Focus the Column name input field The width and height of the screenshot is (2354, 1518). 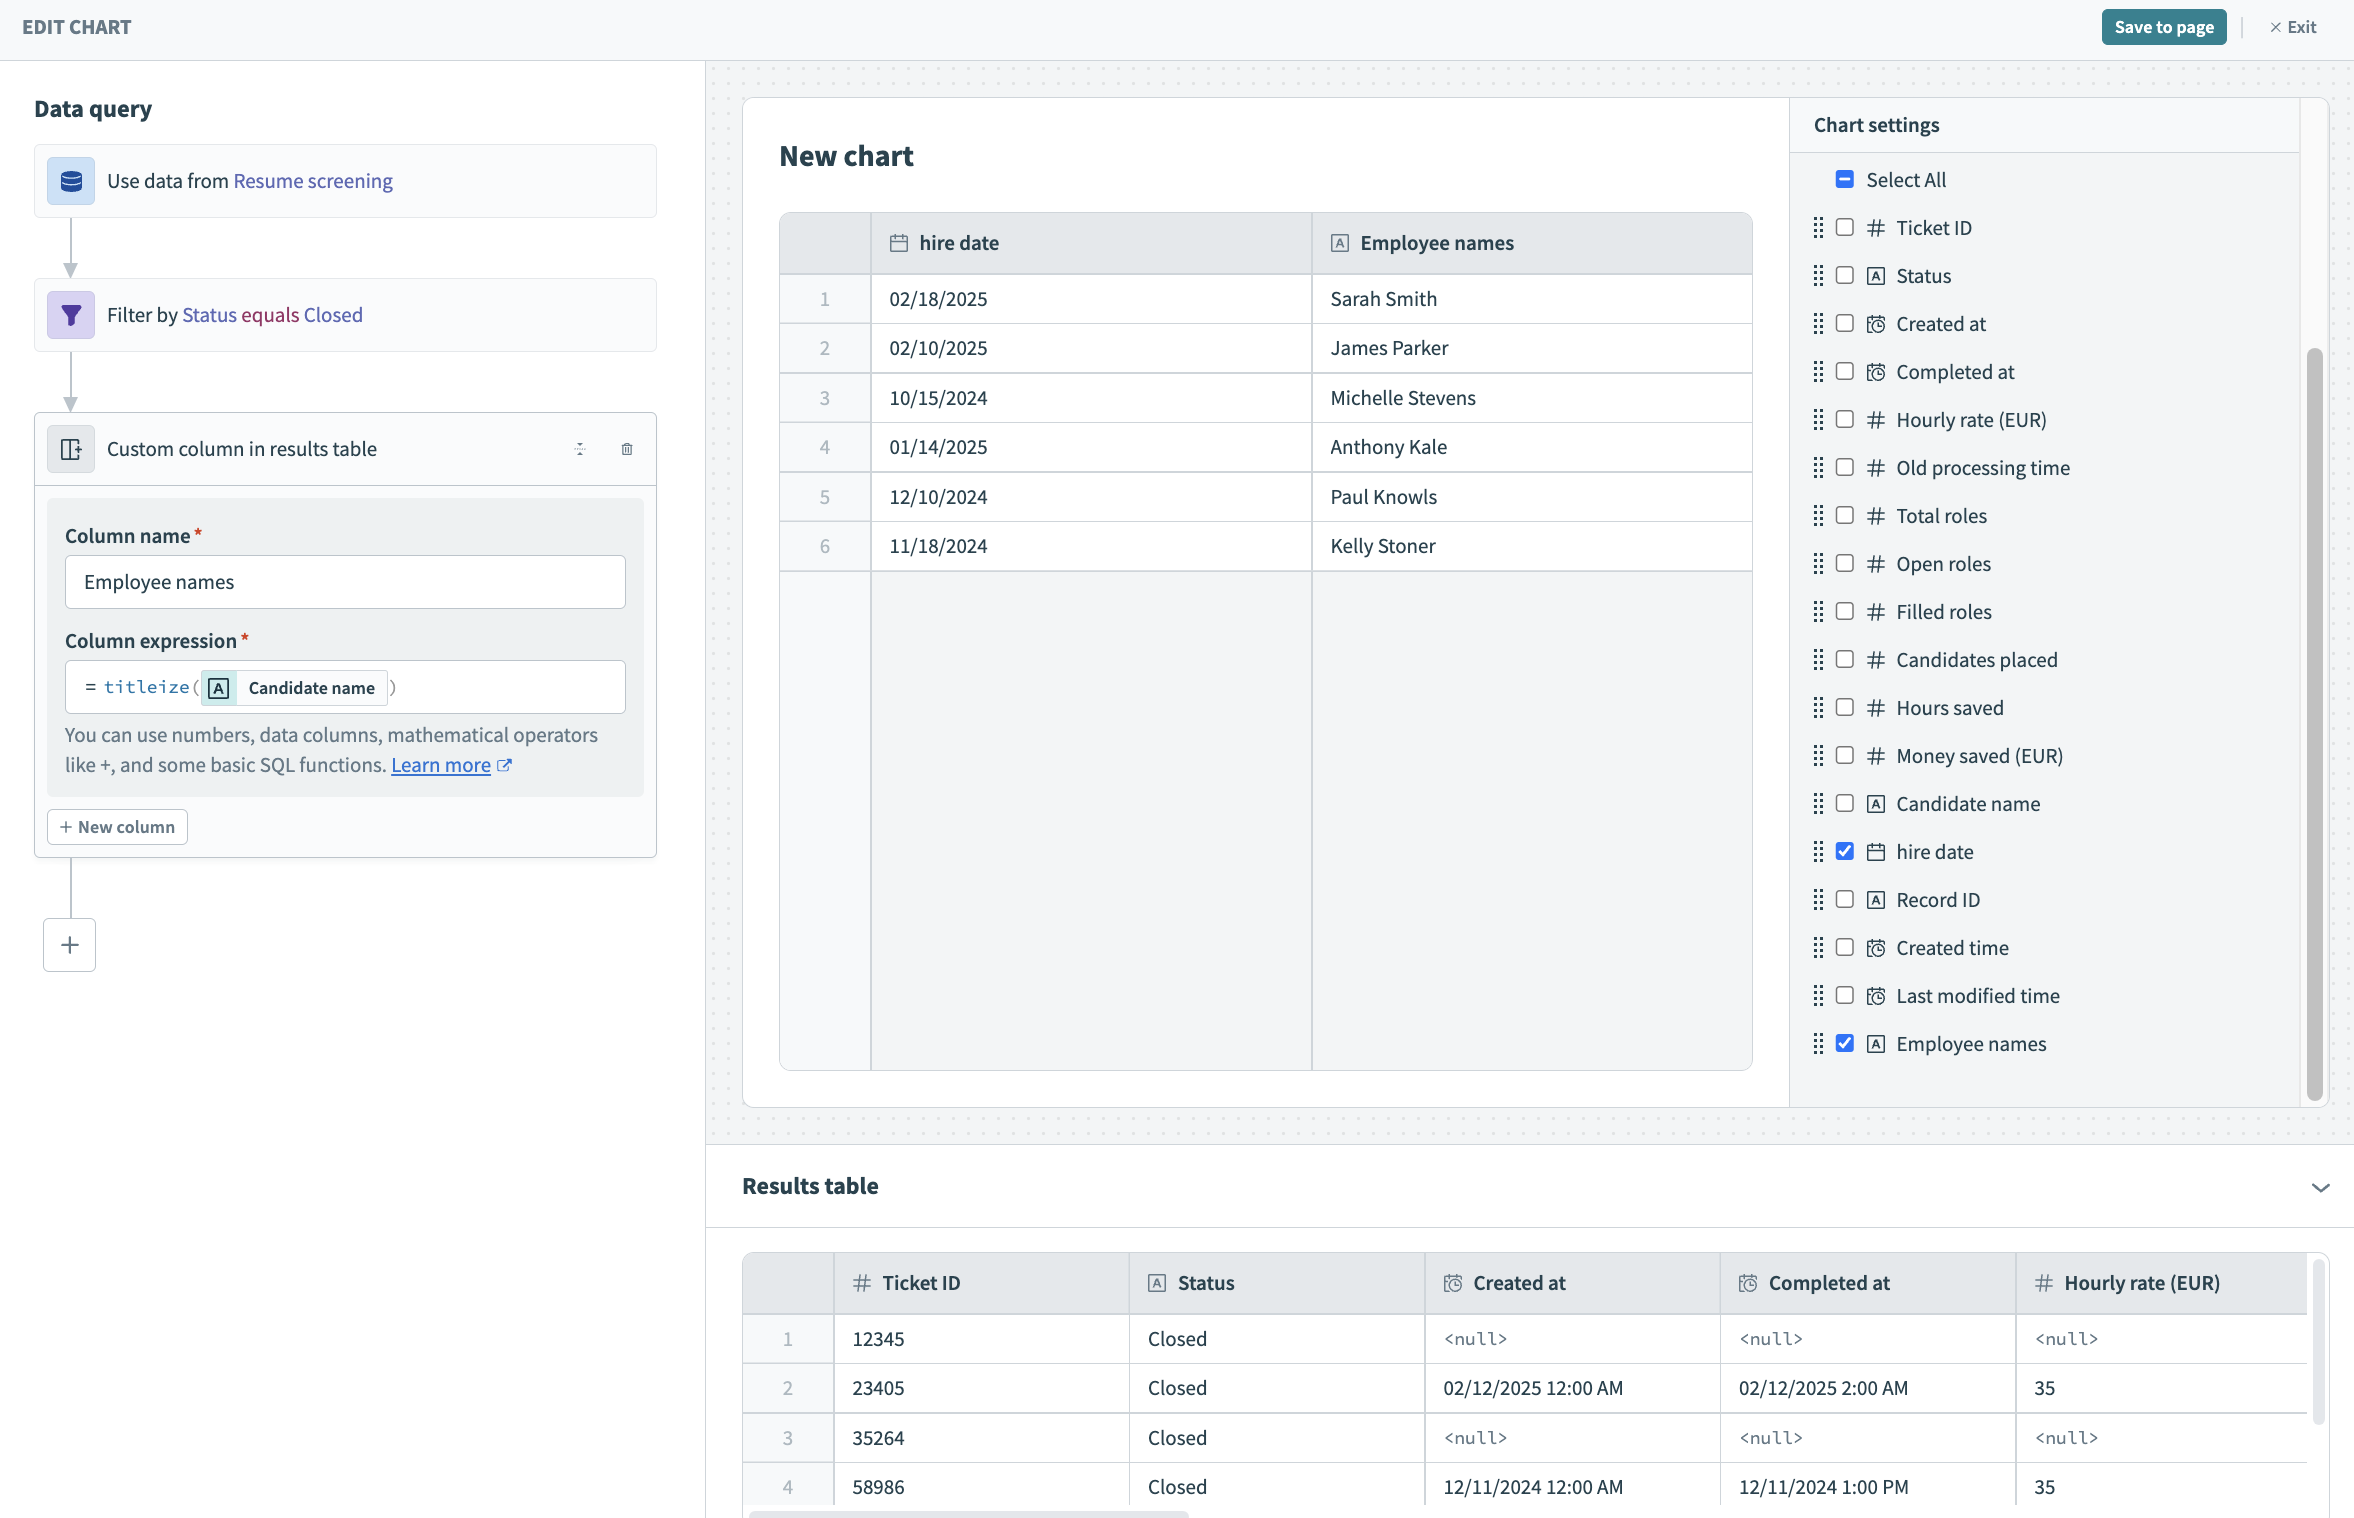[x=345, y=582]
